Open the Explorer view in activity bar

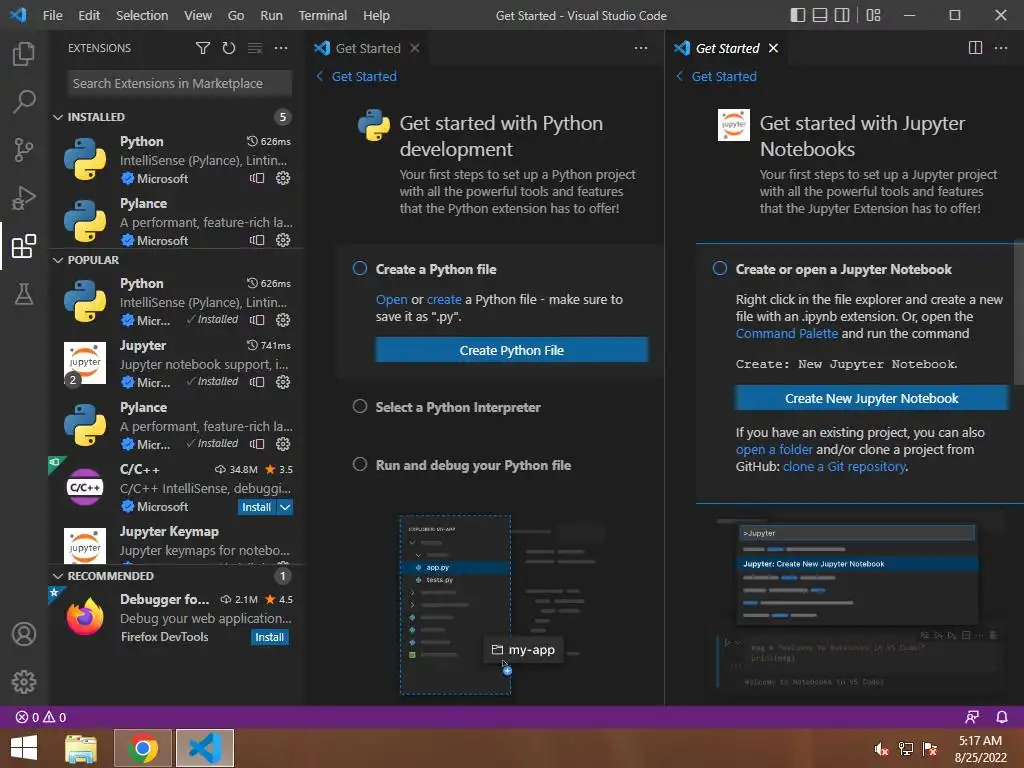click(x=24, y=54)
